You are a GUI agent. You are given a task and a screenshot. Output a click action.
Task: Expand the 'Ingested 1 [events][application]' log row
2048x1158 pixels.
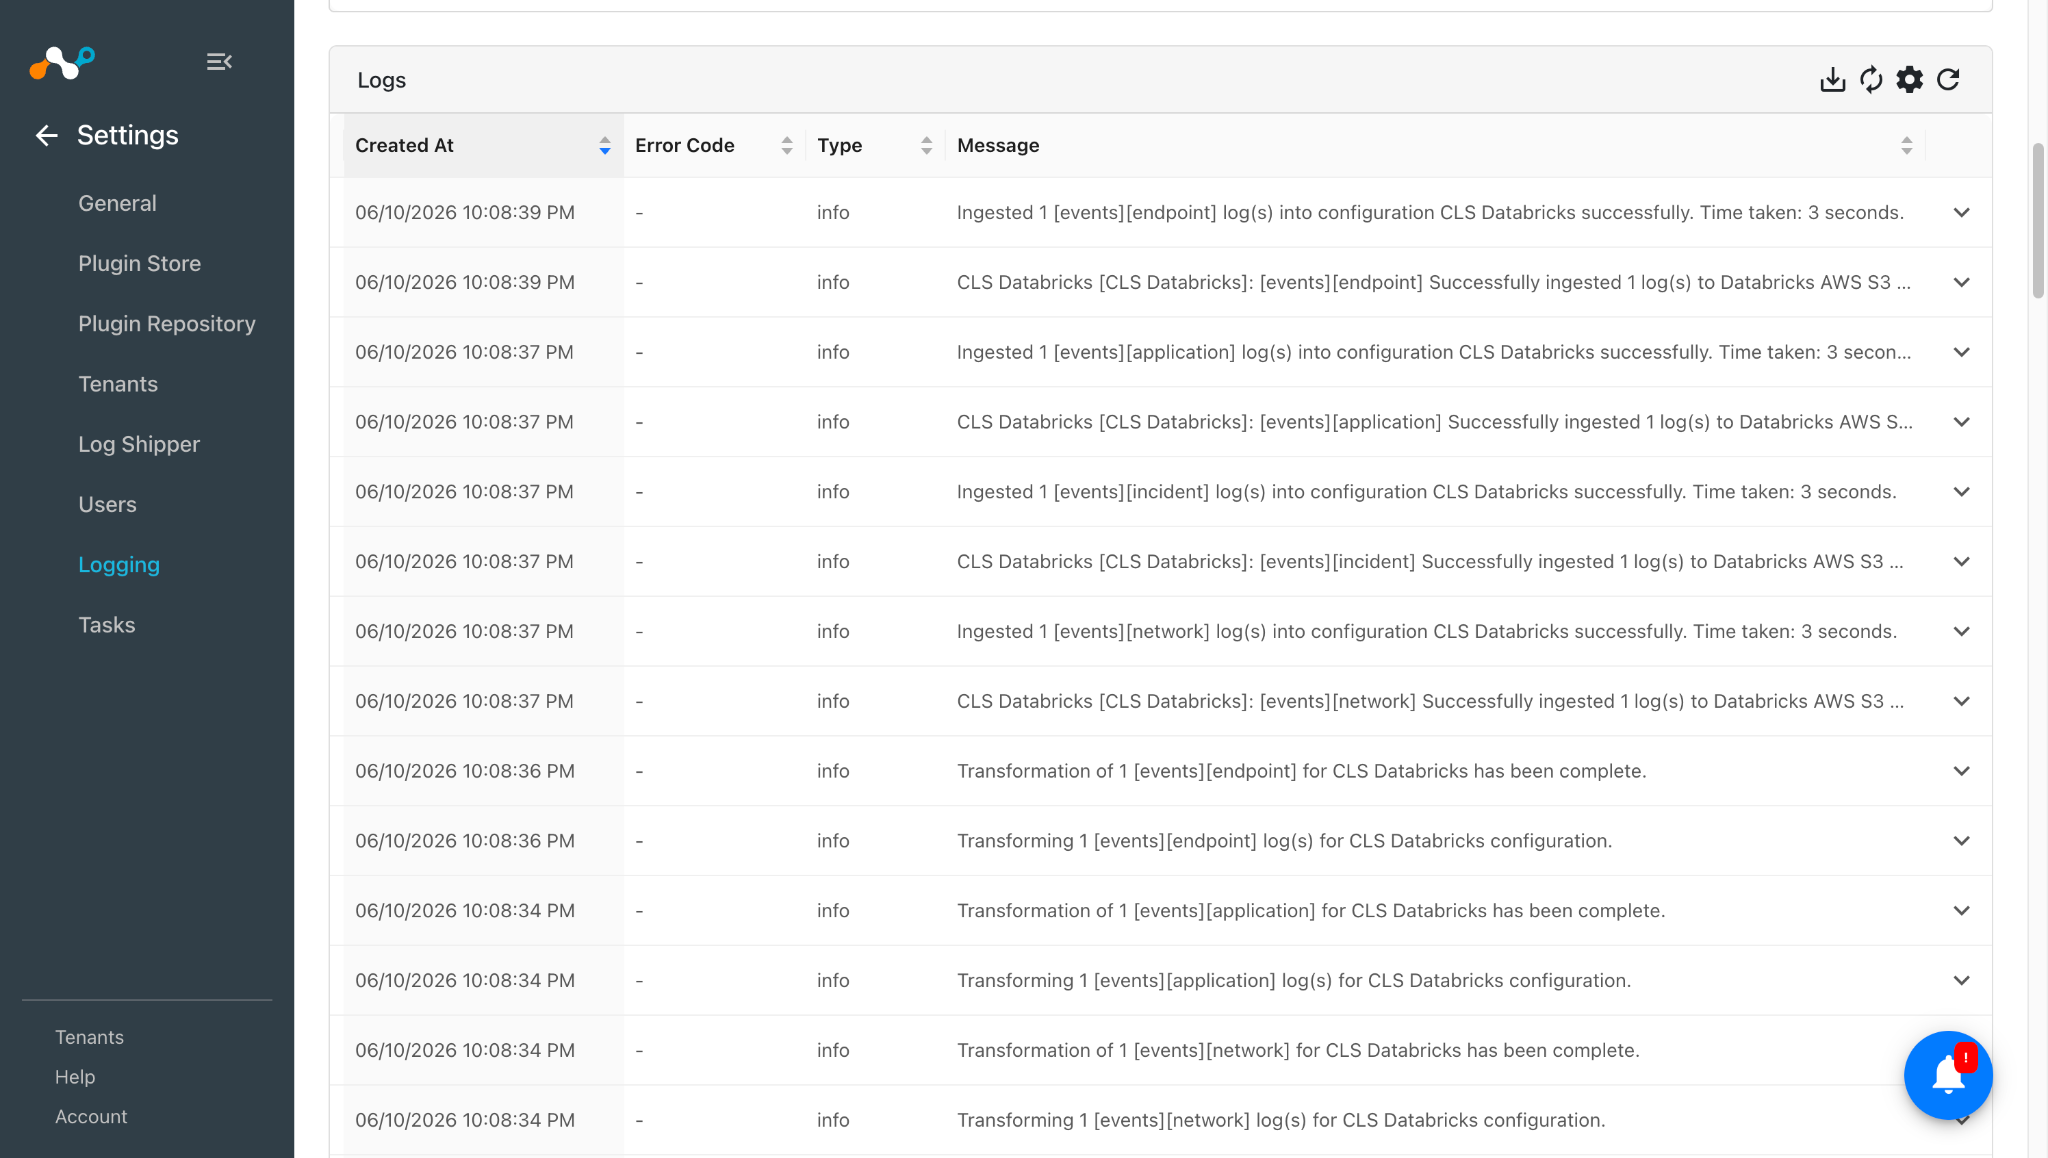point(1961,353)
